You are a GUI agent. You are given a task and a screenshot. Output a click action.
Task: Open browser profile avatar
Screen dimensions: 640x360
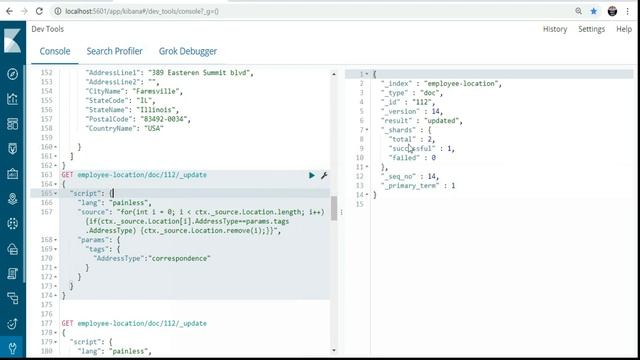612,11
